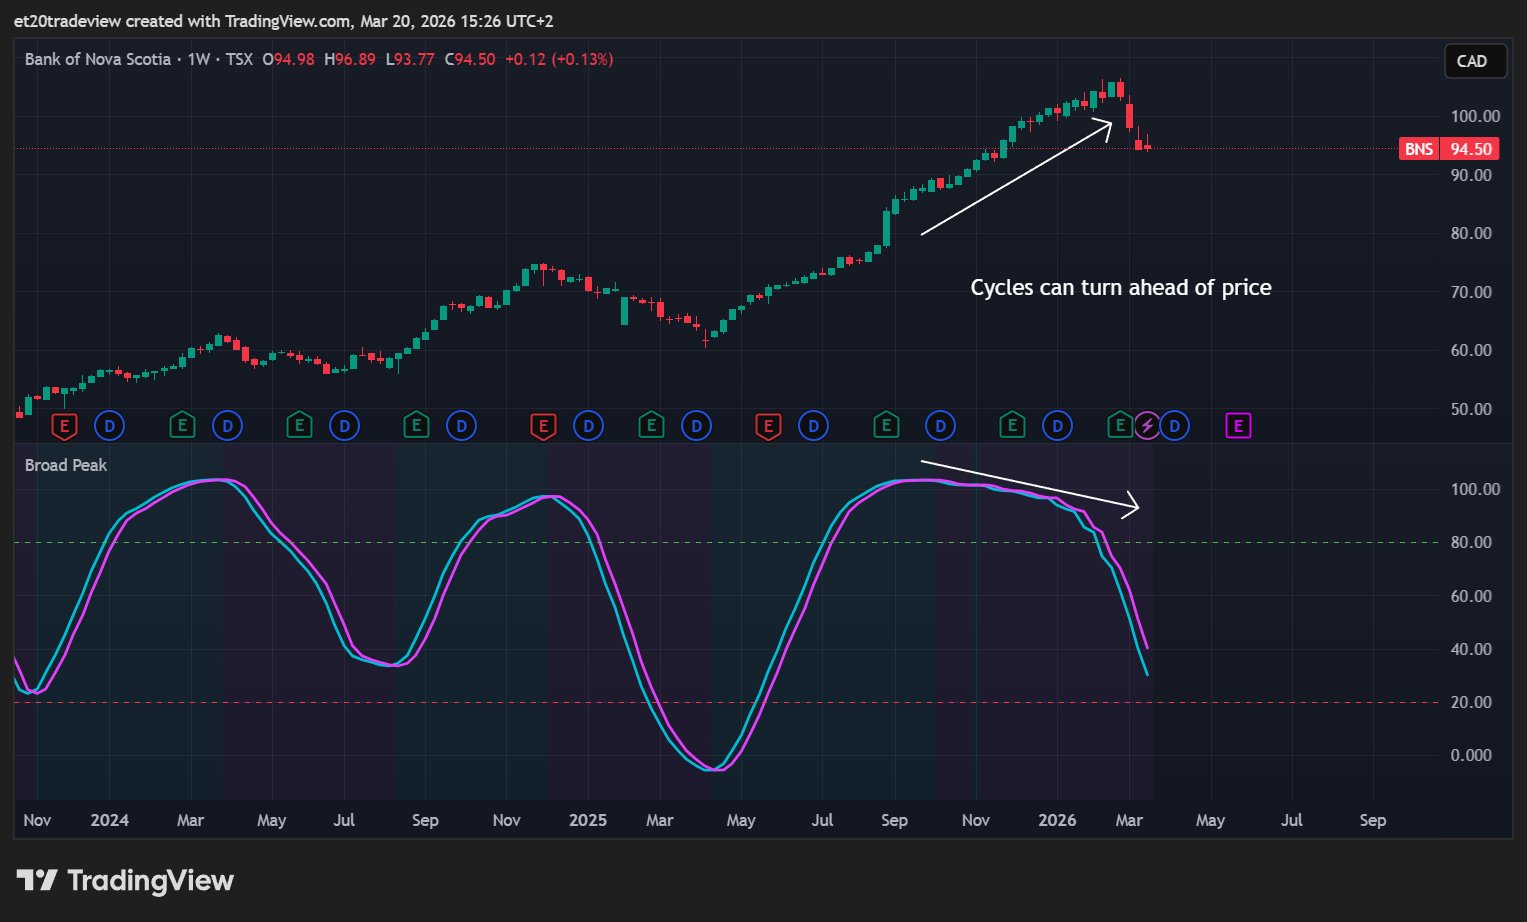Viewport: 1527px width, 922px height.
Task: Click the TSX exchange label
Action: tap(239, 59)
